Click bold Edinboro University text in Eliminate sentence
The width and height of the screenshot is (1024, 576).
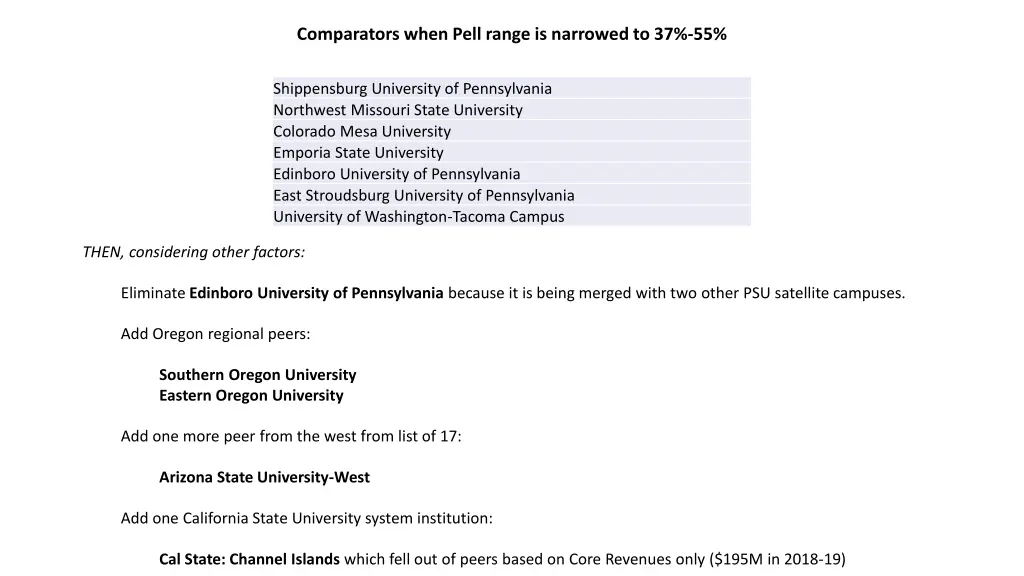pos(316,293)
